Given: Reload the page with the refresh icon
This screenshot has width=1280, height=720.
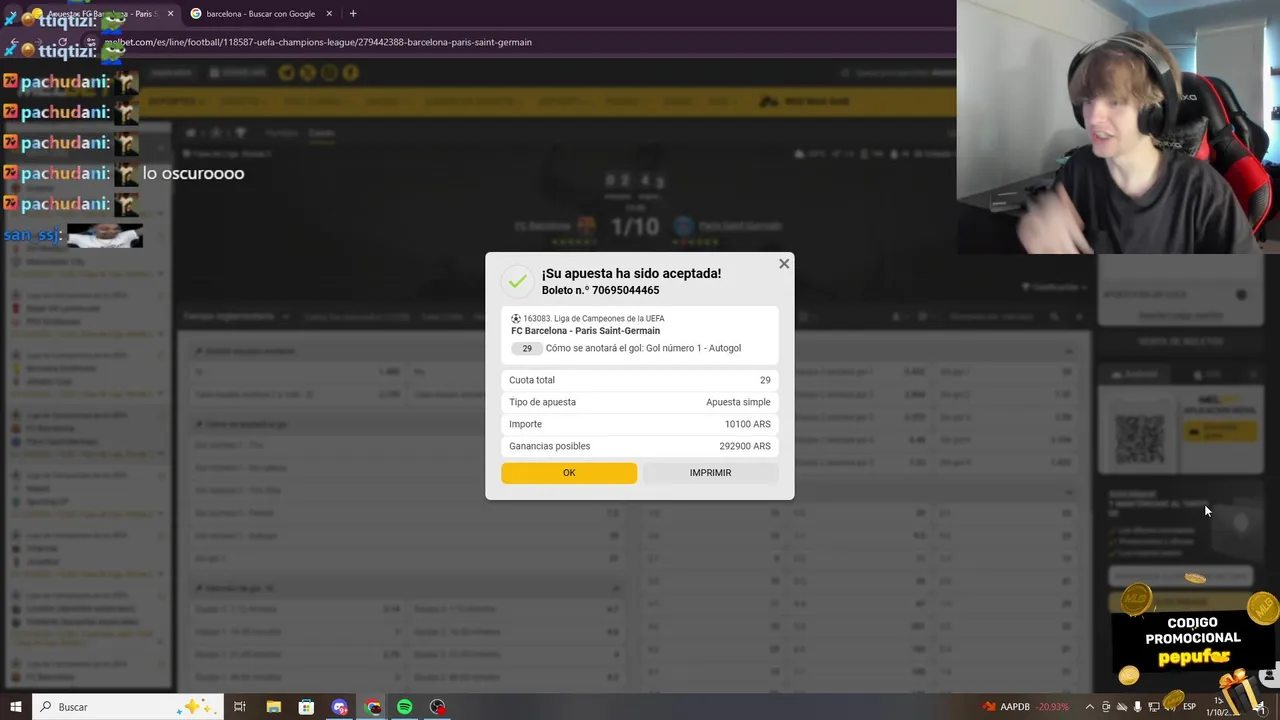Looking at the screenshot, I should pos(63,42).
